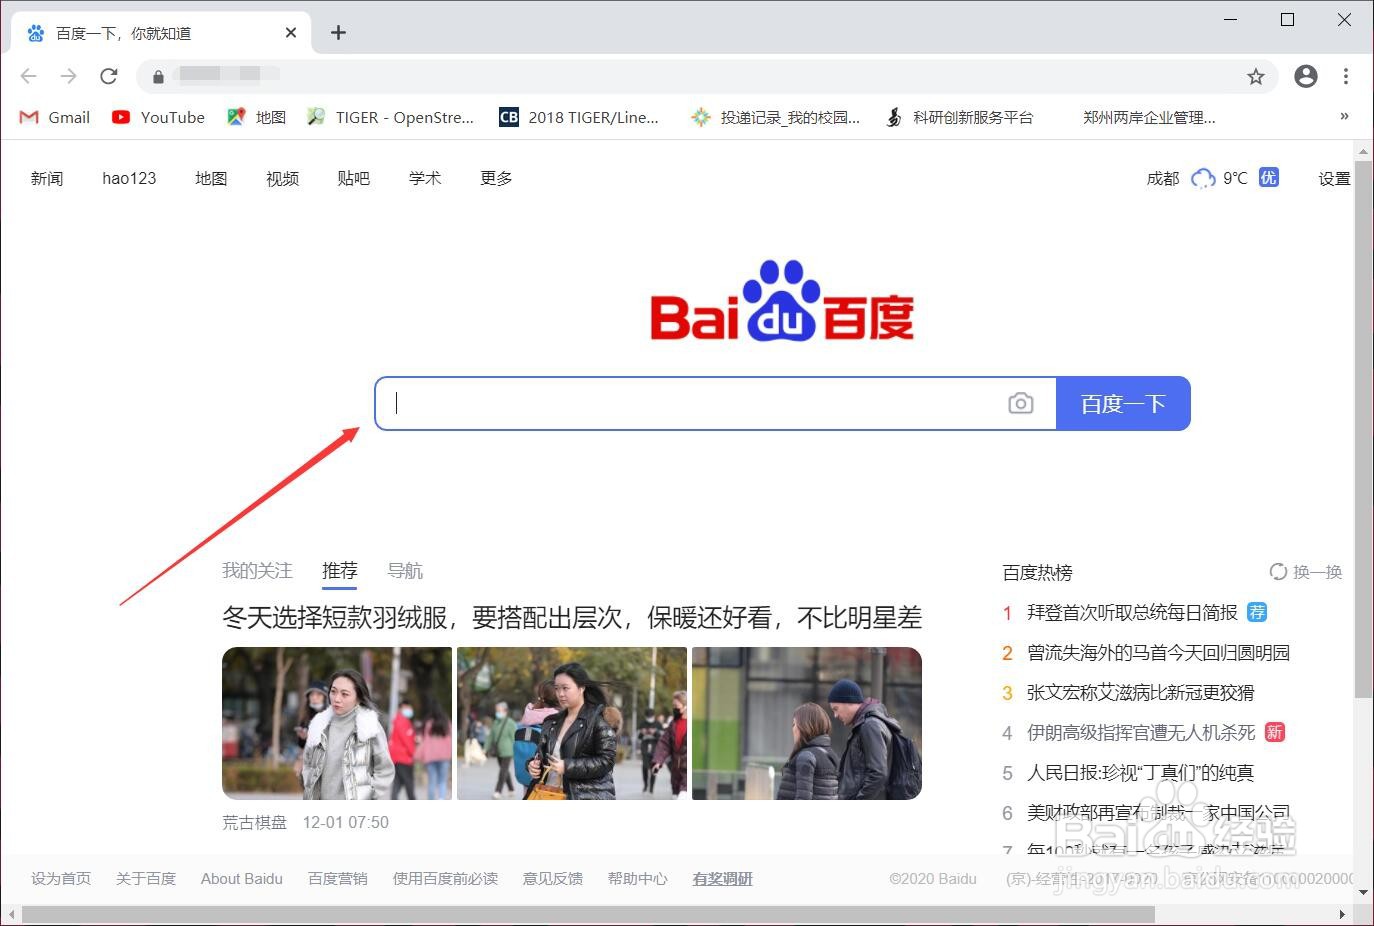Open TIGER - OpenStre... bookmark
Viewport: 1374px width, 926px height.
pyautogui.click(x=390, y=117)
